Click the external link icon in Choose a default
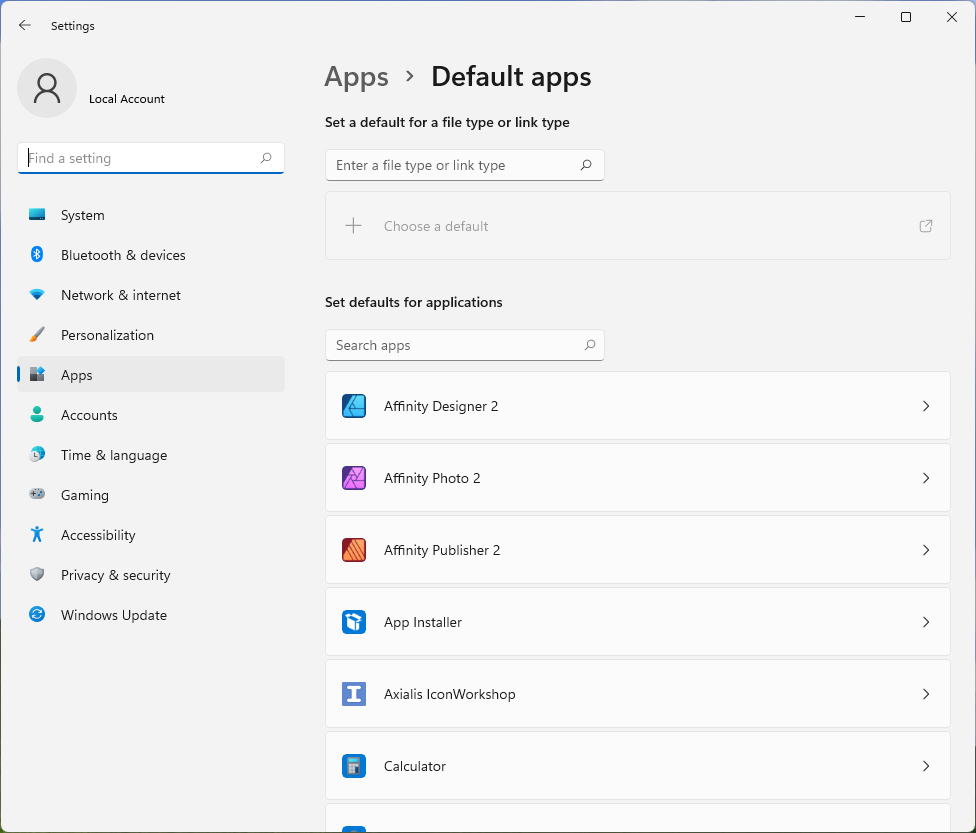This screenshot has height=833, width=976. [926, 226]
